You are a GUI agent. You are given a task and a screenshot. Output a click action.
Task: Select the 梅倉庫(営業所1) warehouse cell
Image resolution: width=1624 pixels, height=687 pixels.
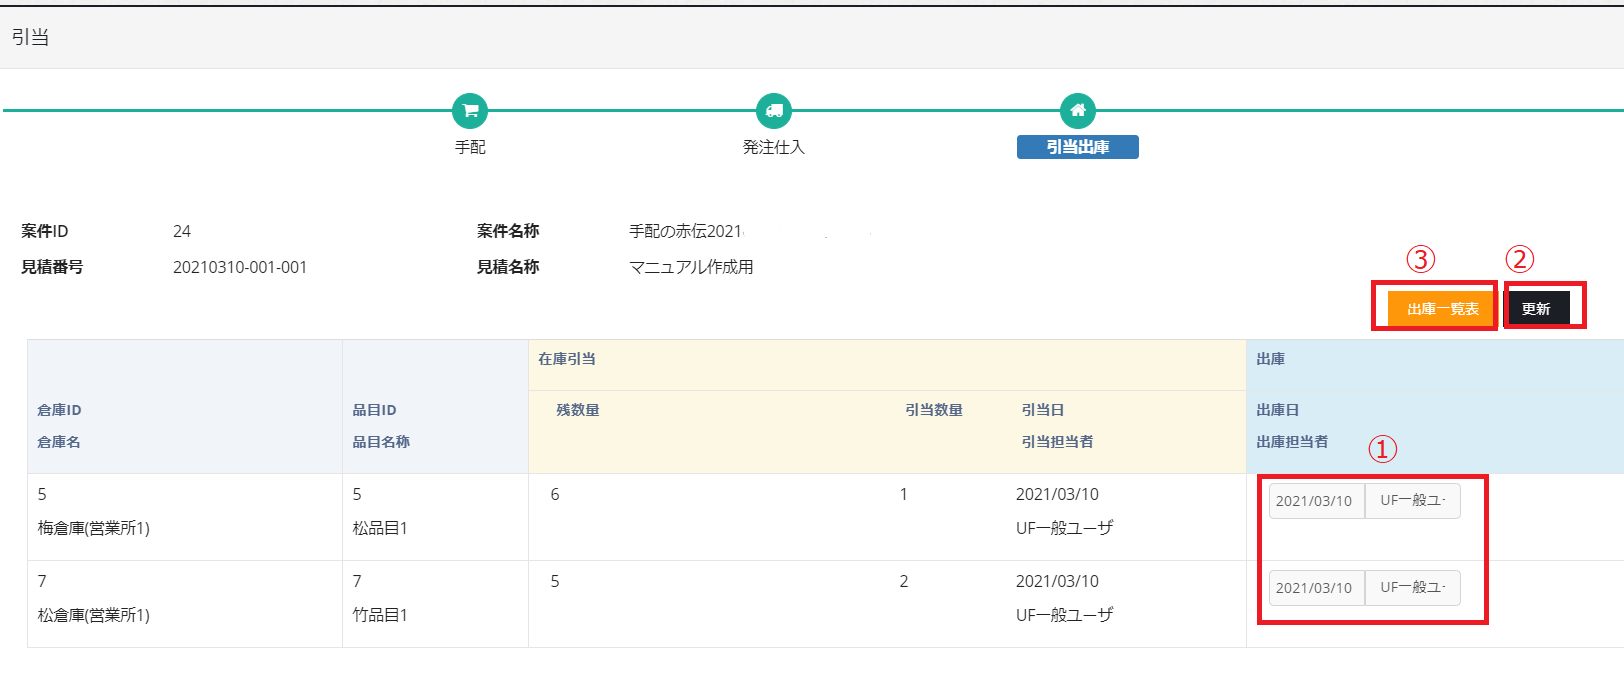point(94,528)
